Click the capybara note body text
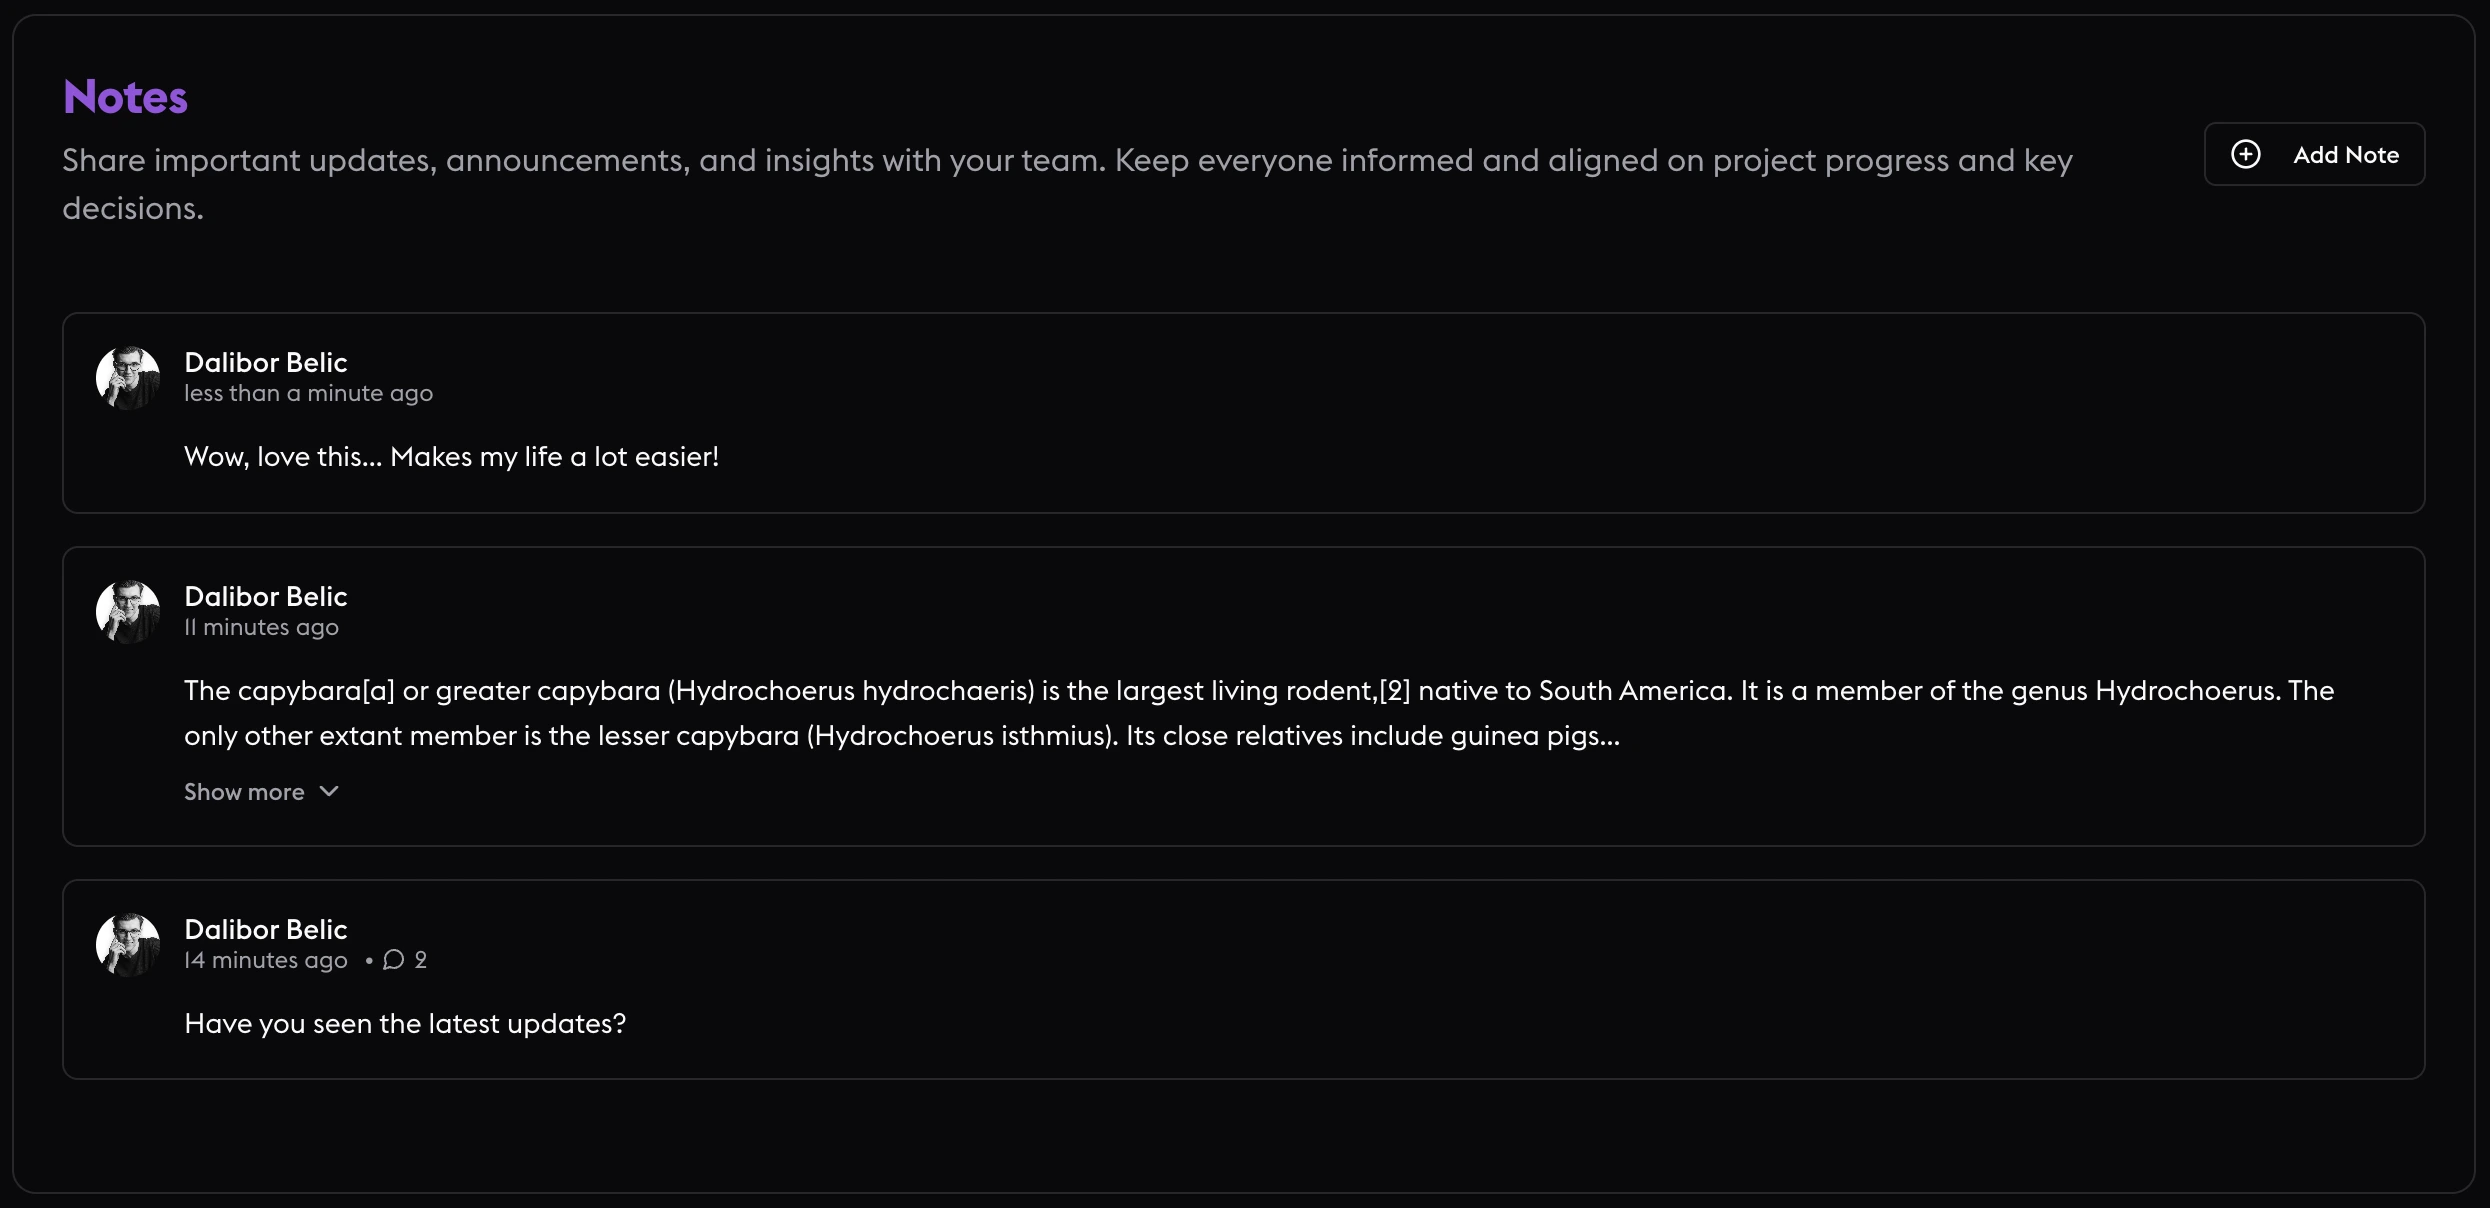Image resolution: width=2490 pixels, height=1208 pixels. (900, 713)
